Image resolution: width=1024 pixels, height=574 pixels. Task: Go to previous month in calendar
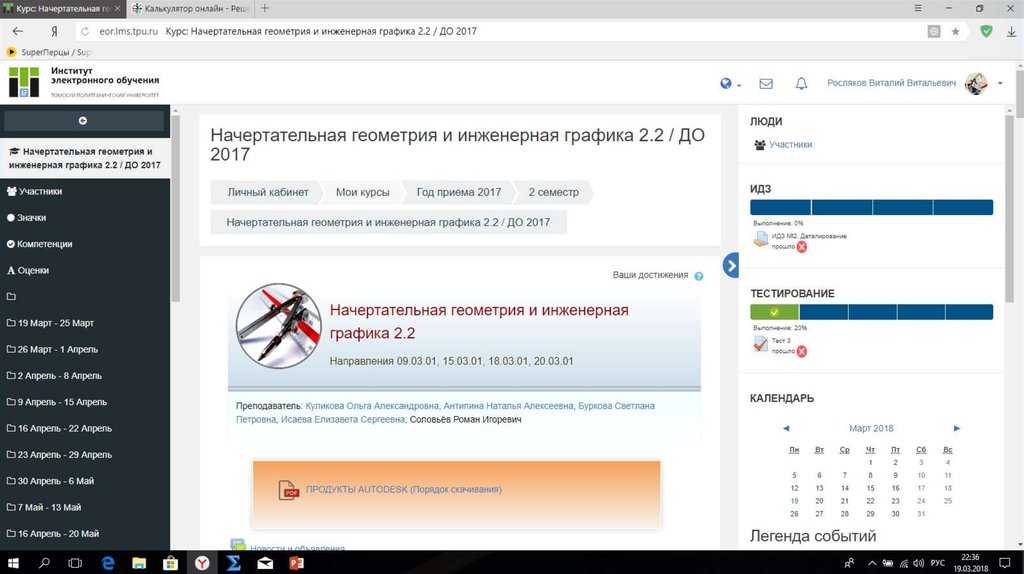tap(786, 428)
